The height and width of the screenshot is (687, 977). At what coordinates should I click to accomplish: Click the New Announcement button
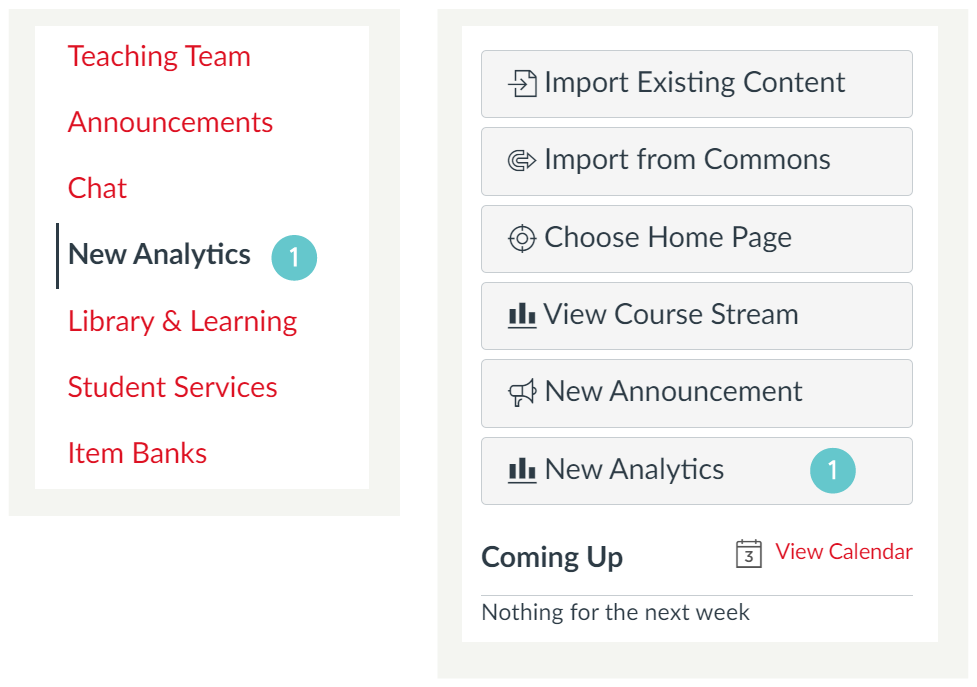click(x=696, y=393)
